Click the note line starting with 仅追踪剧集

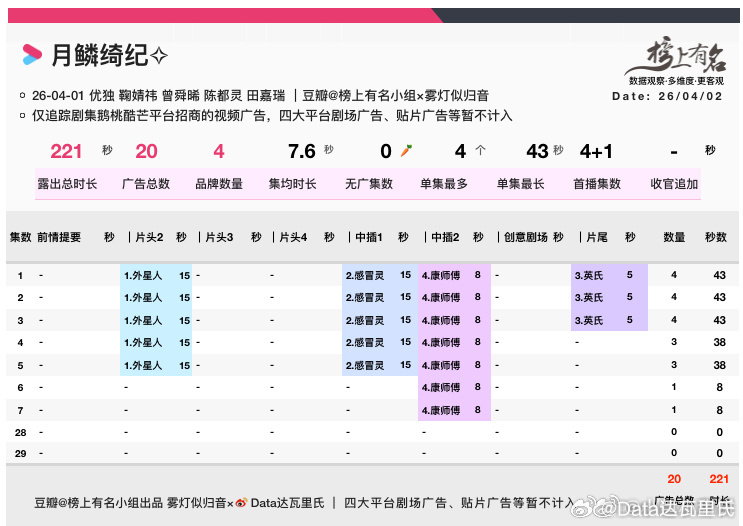pyautogui.click(x=272, y=116)
